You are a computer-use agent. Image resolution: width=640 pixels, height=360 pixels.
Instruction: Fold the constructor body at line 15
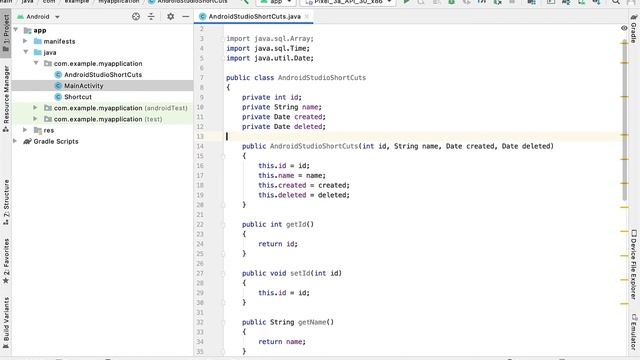[x=224, y=156]
